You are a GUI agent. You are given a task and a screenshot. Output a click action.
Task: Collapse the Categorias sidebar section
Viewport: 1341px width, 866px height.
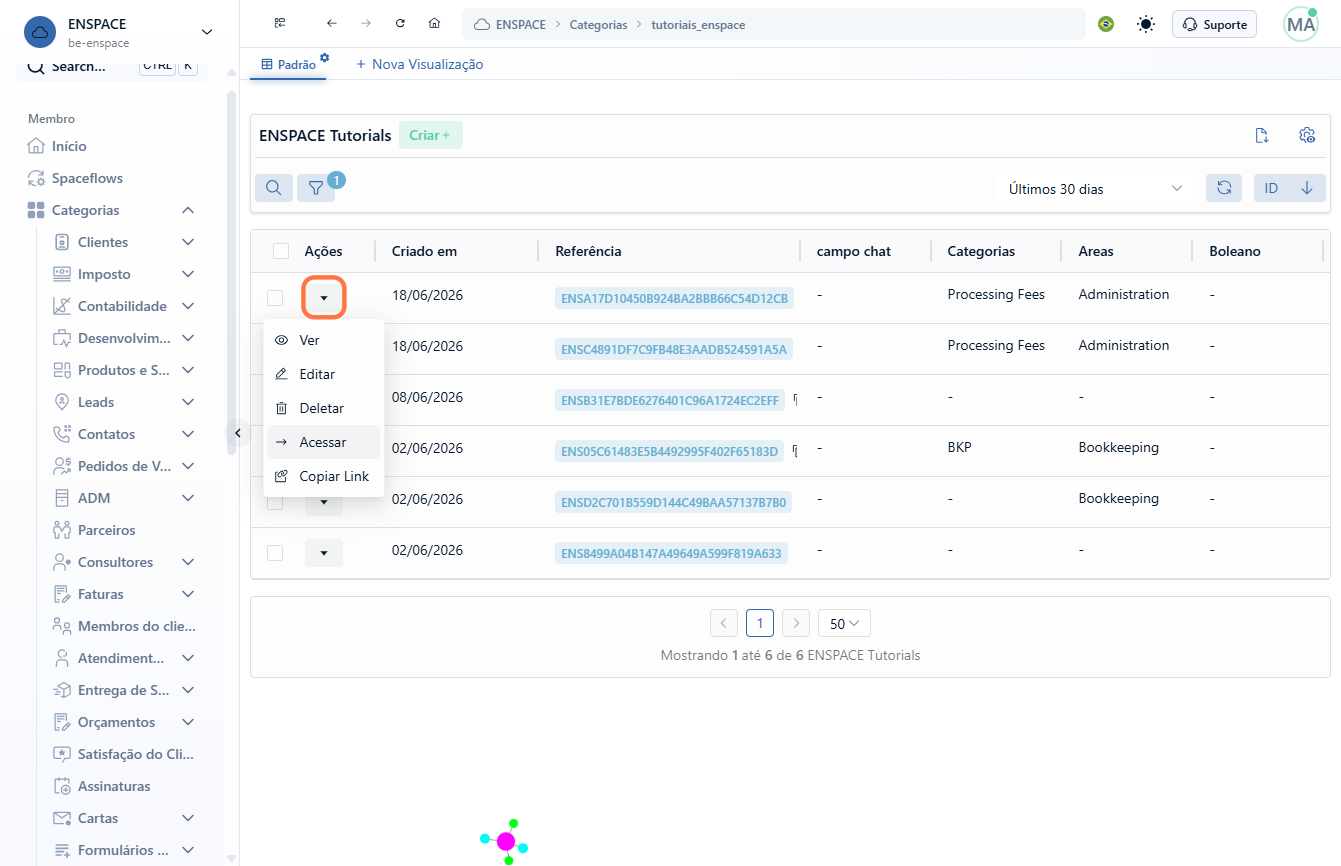coord(187,210)
